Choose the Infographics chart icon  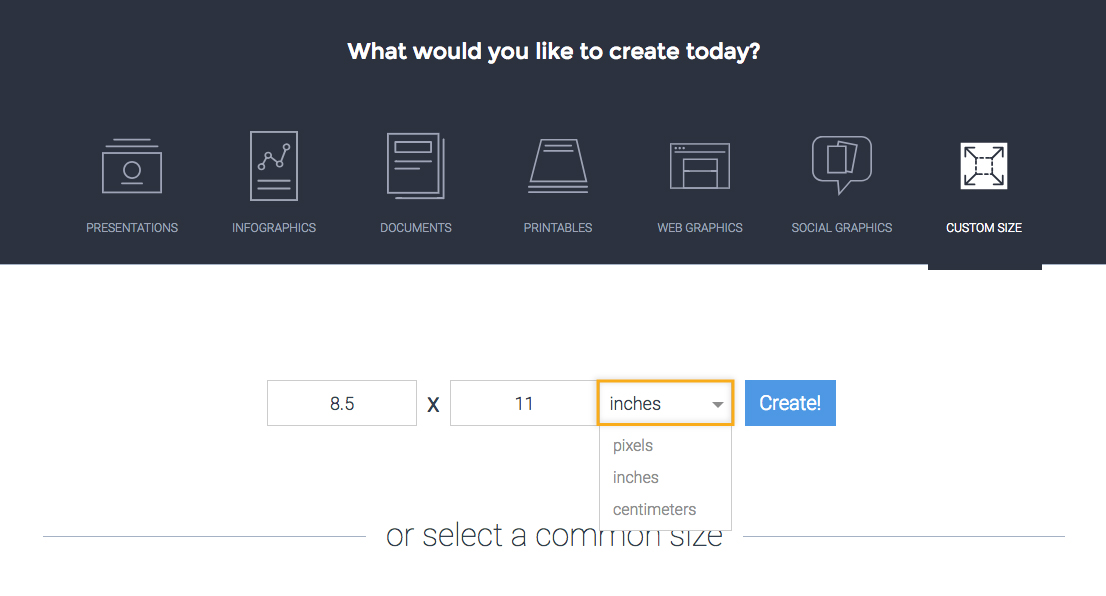[274, 166]
